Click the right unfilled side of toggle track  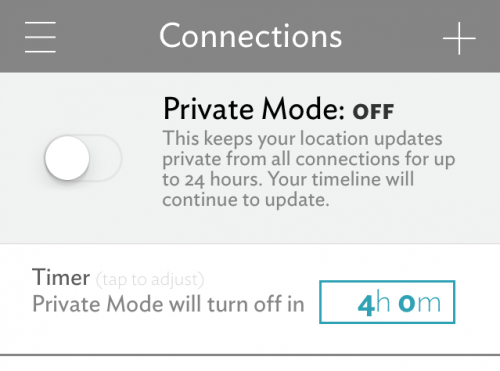tap(106, 158)
